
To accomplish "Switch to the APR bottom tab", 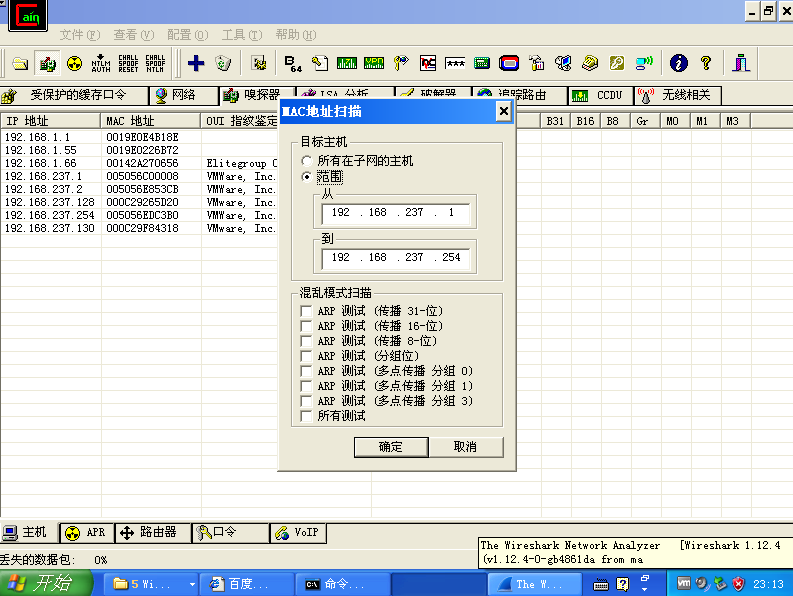I will click(x=86, y=533).
